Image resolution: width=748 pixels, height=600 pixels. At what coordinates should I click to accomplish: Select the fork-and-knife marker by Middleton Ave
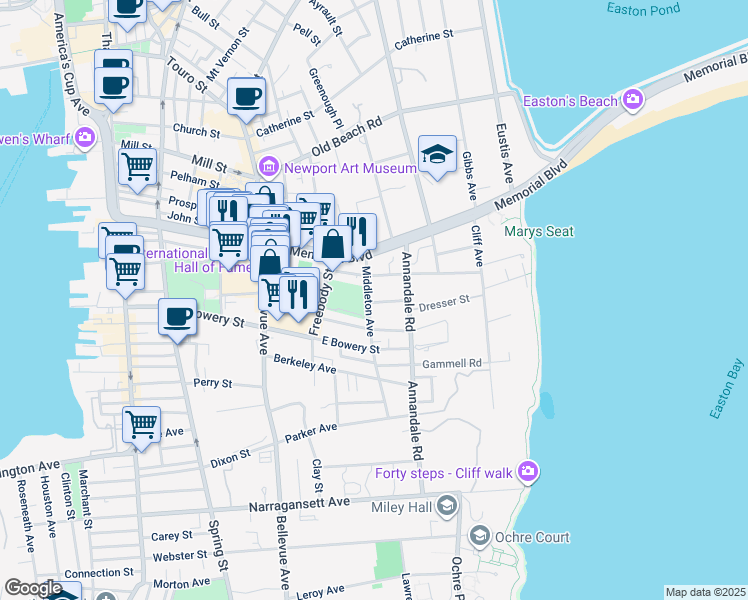pos(360,232)
